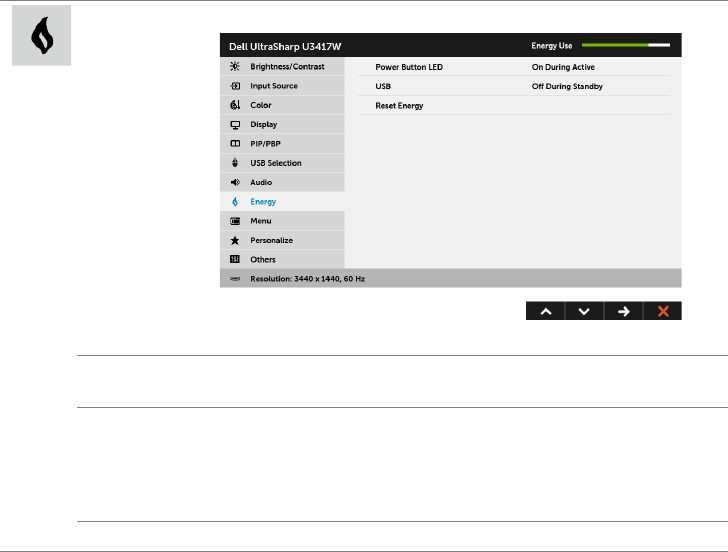
Task: Click the Display monitor icon
Action: coord(235,124)
